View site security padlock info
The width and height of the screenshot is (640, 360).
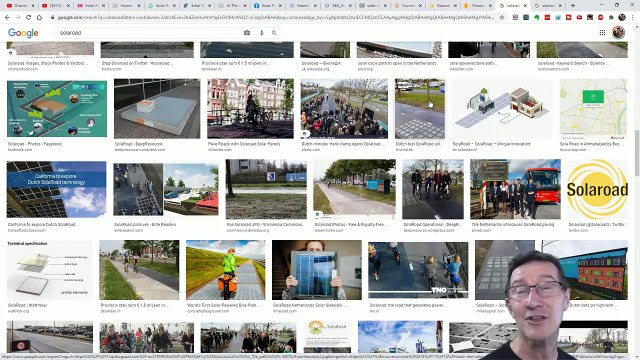[x=52, y=18]
